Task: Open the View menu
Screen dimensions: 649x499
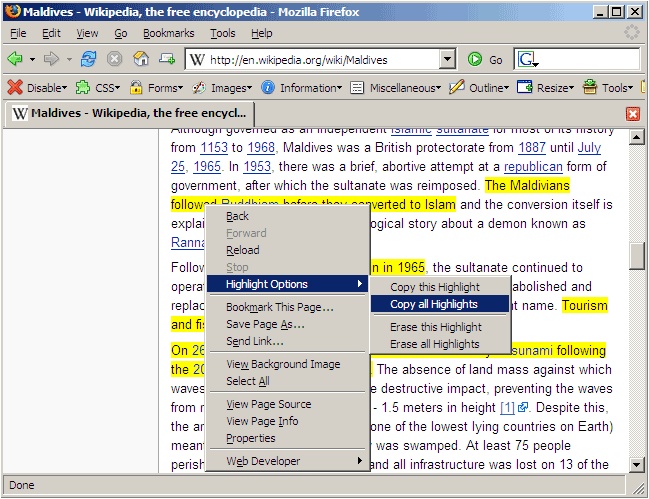Action: [x=87, y=33]
